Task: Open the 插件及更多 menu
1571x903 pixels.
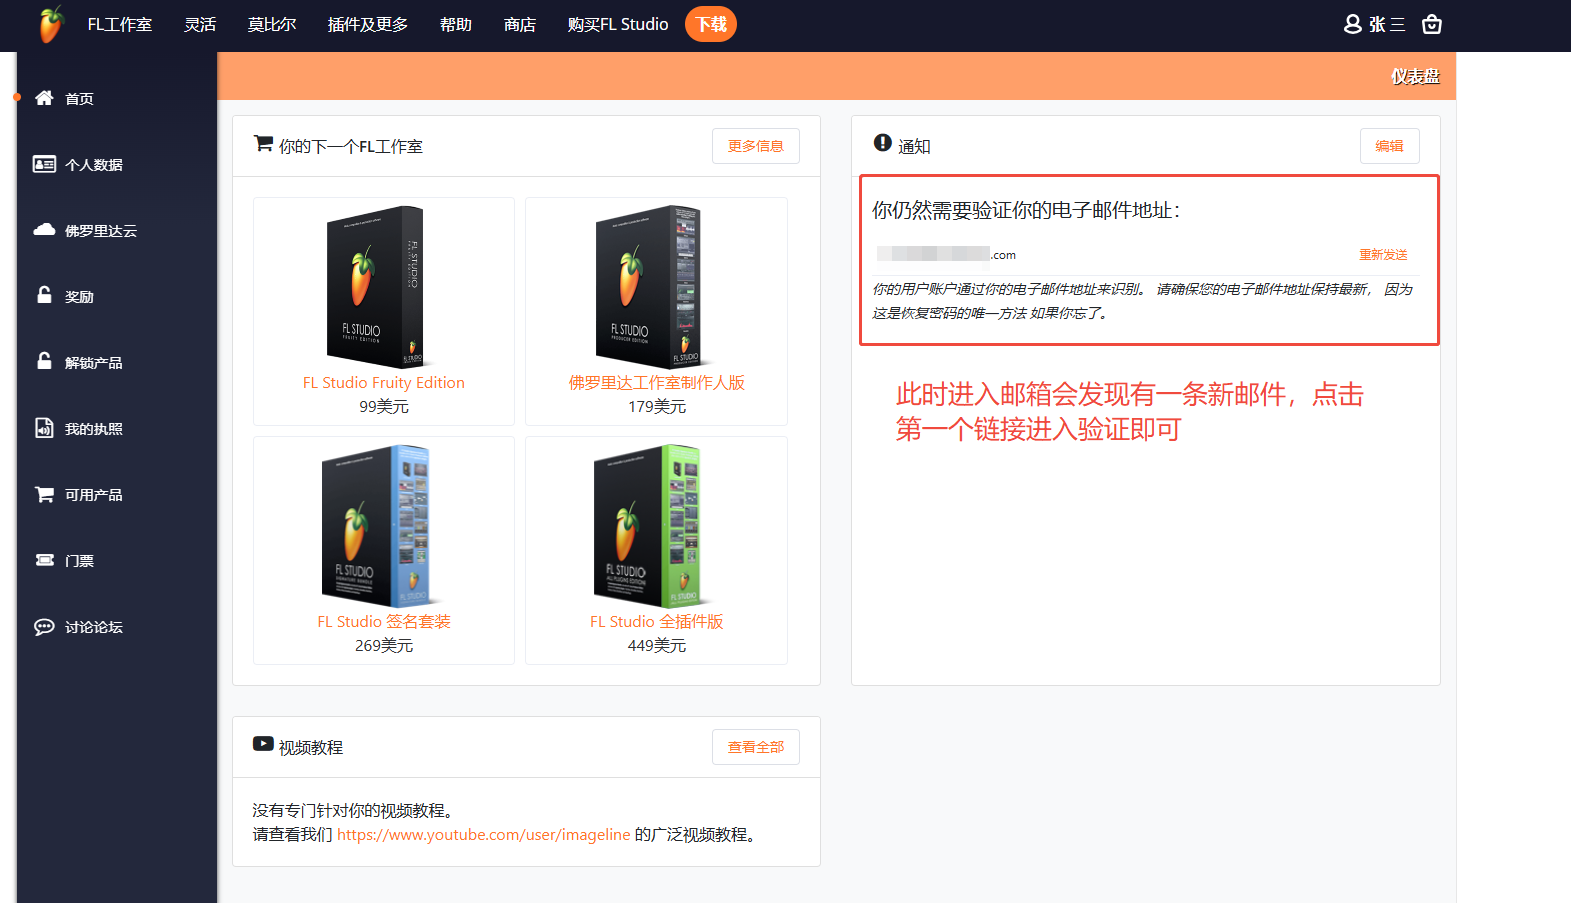Action: 367,24
